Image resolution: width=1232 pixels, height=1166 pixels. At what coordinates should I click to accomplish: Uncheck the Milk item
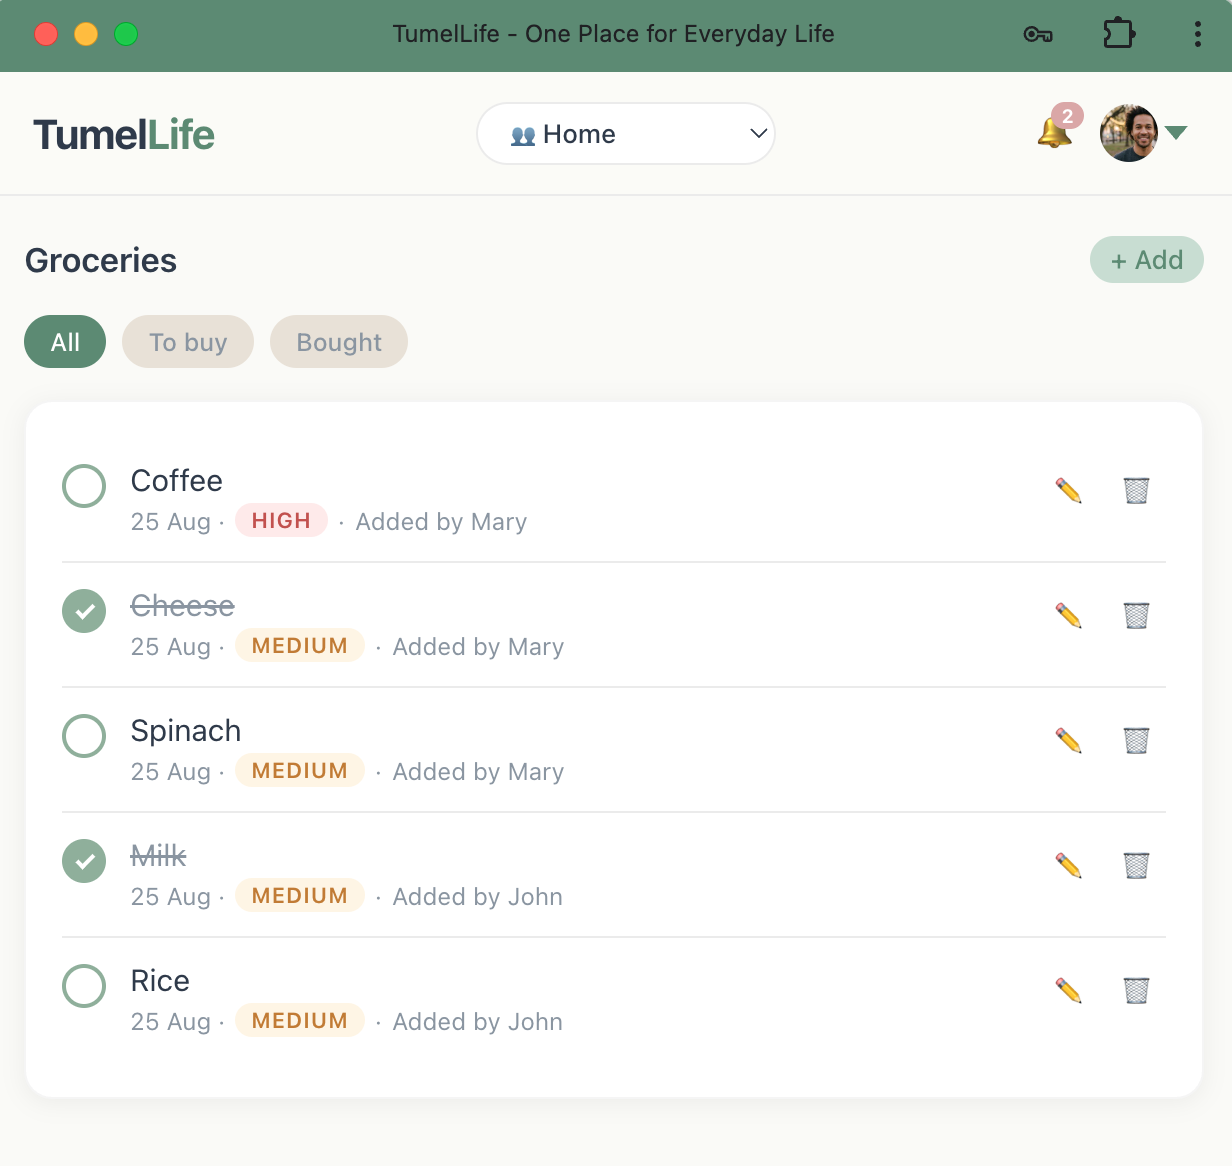pos(84,861)
